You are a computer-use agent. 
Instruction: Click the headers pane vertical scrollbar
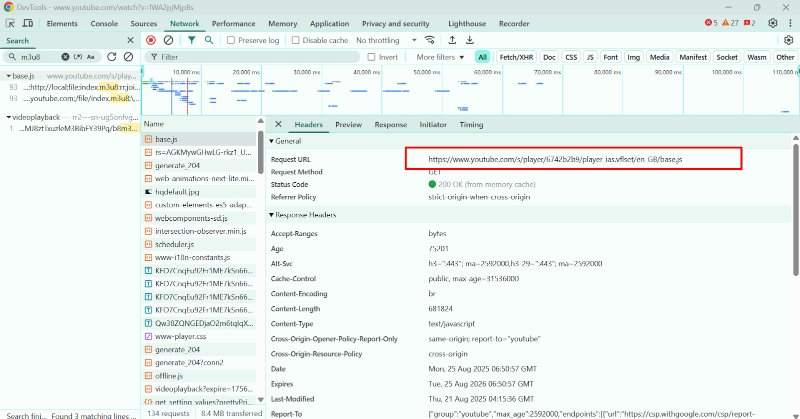pos(796,209)
